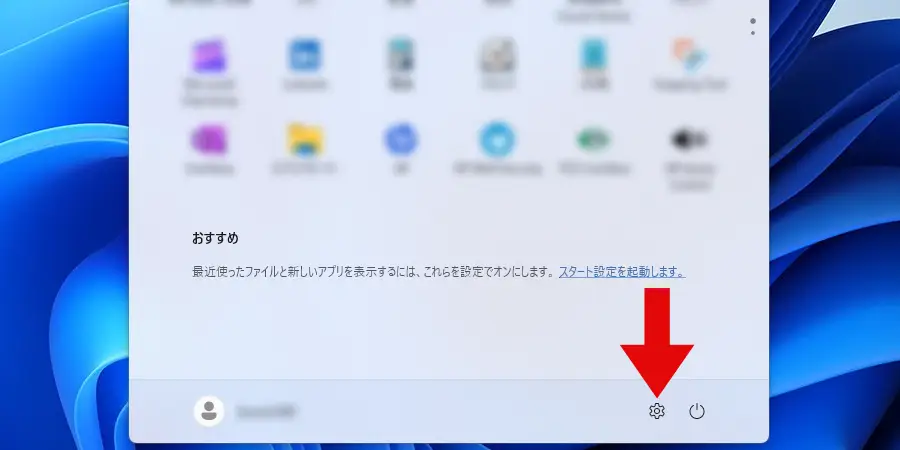Launch the dark blue circular app icon
Viewport: 900px width, 450px height.
coord(401,139)
